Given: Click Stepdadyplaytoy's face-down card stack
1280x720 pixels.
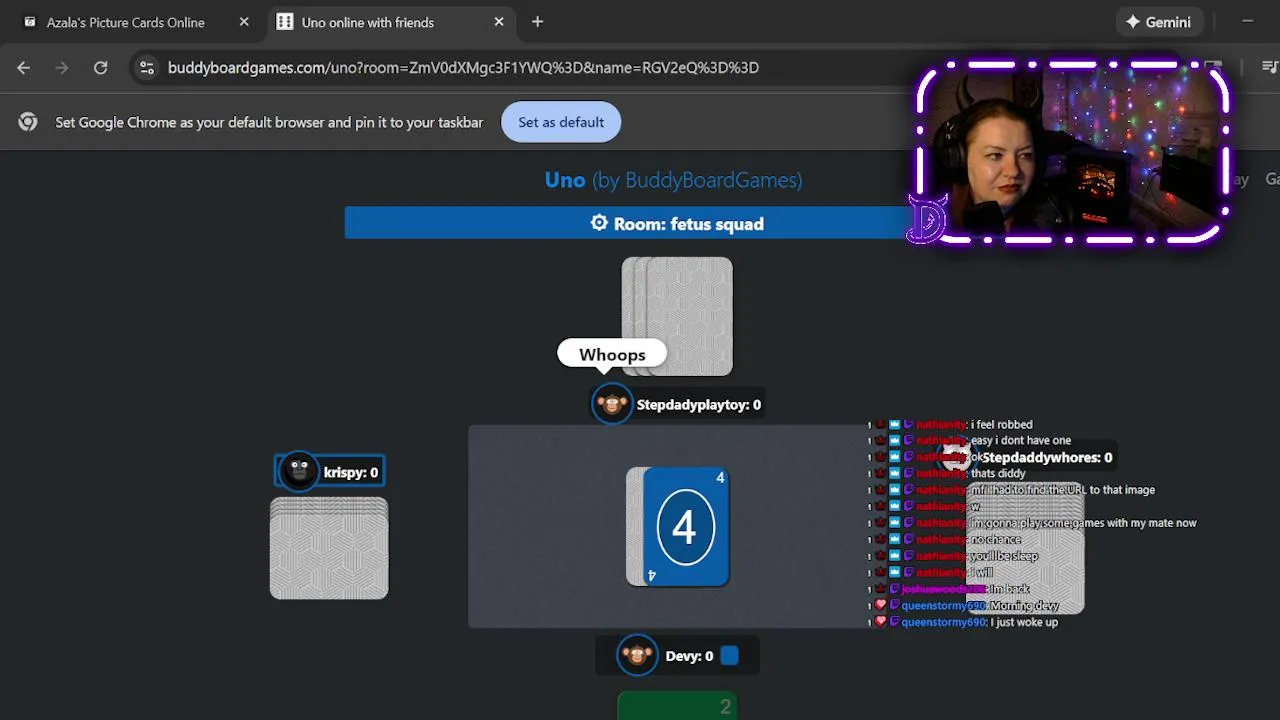Looking at the screenshot, I should (x=677, y=316).
